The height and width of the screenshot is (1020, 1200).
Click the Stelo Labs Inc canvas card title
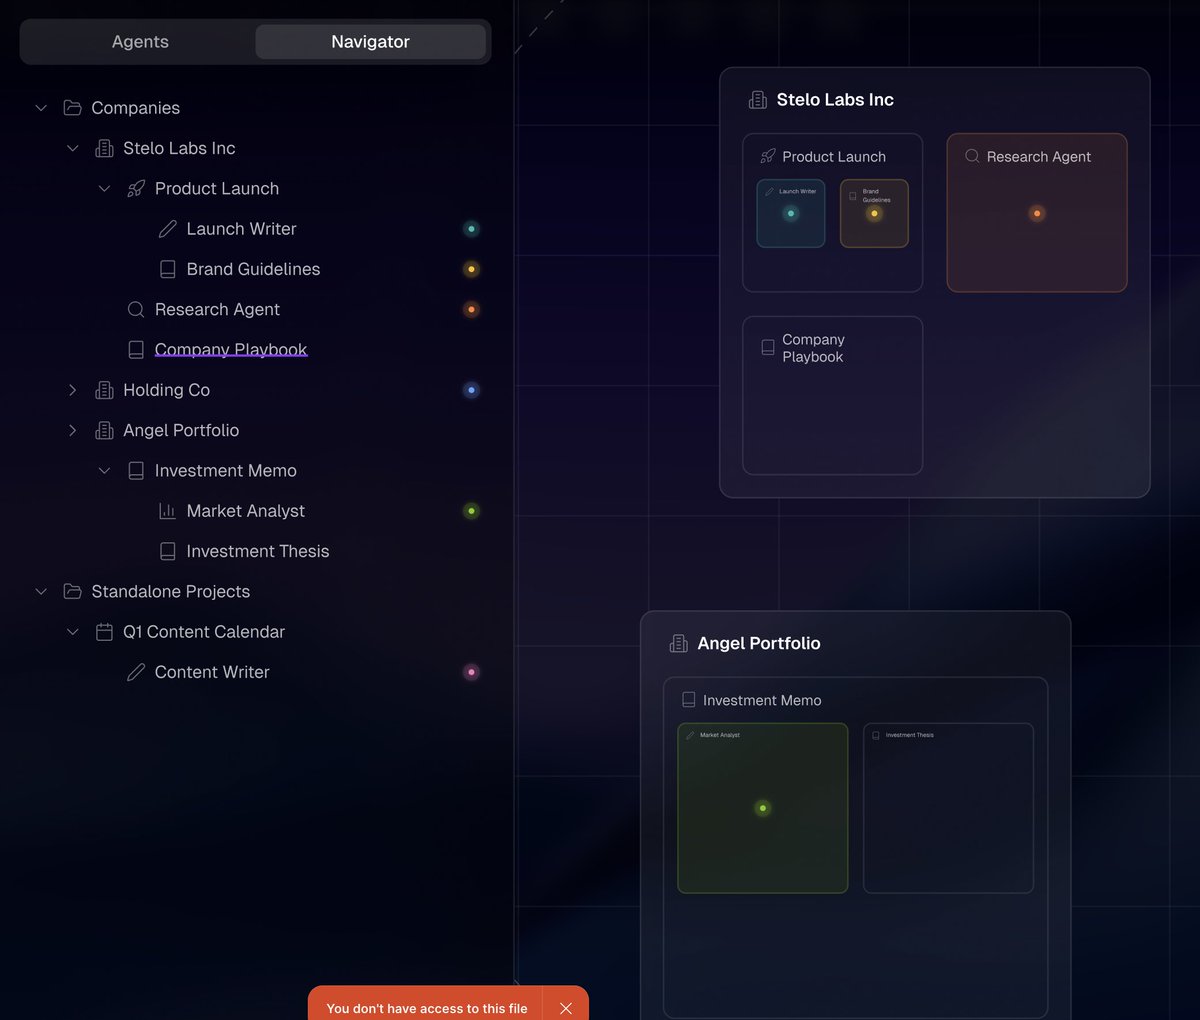tap(835, 100)
